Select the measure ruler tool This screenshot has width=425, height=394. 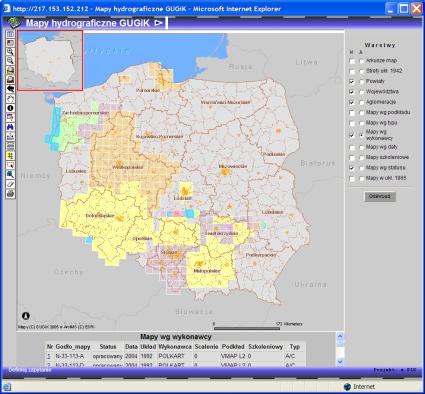10,184
